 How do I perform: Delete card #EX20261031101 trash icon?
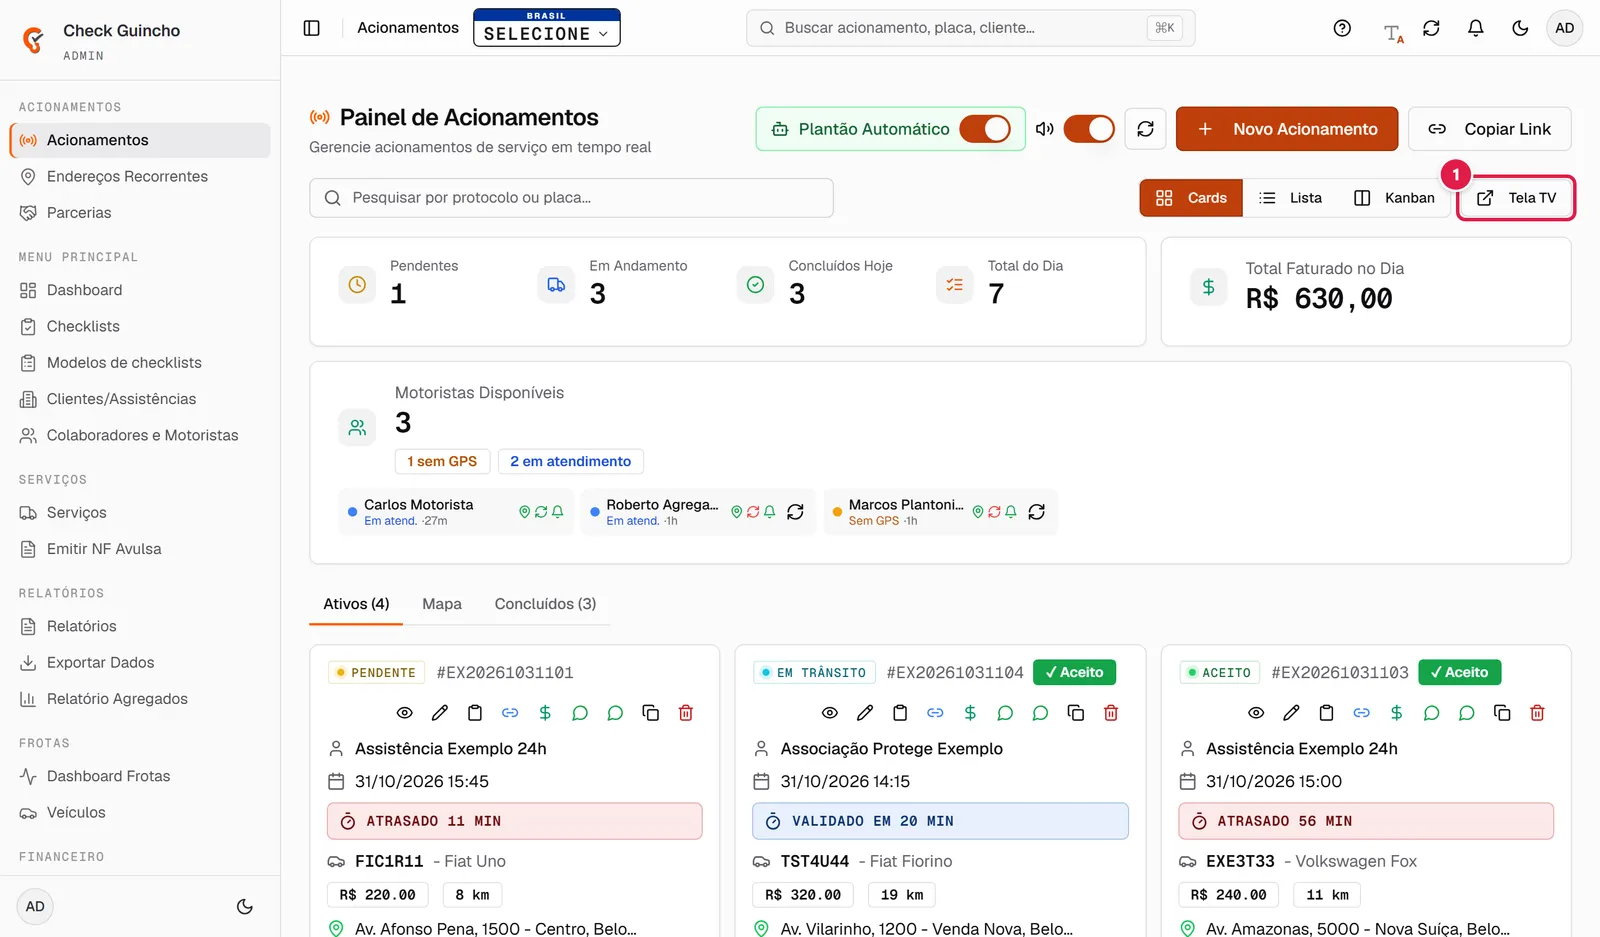(686, 713)
